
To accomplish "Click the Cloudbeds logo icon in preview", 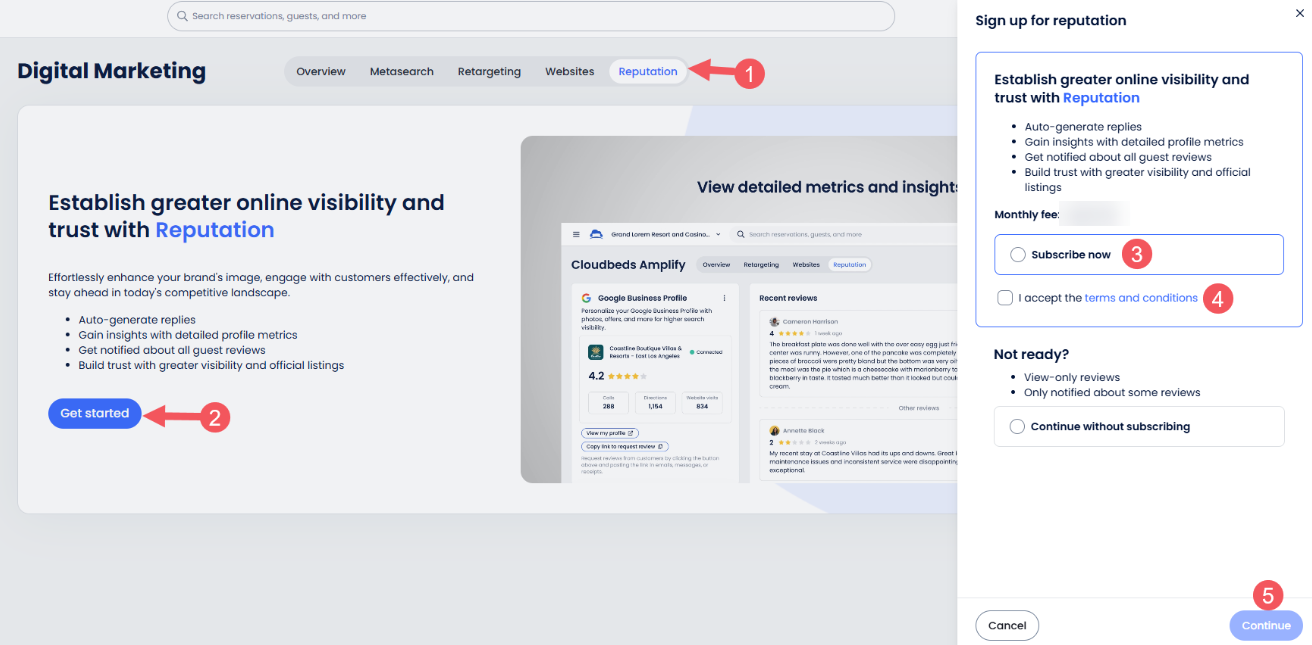I will 597,235.
